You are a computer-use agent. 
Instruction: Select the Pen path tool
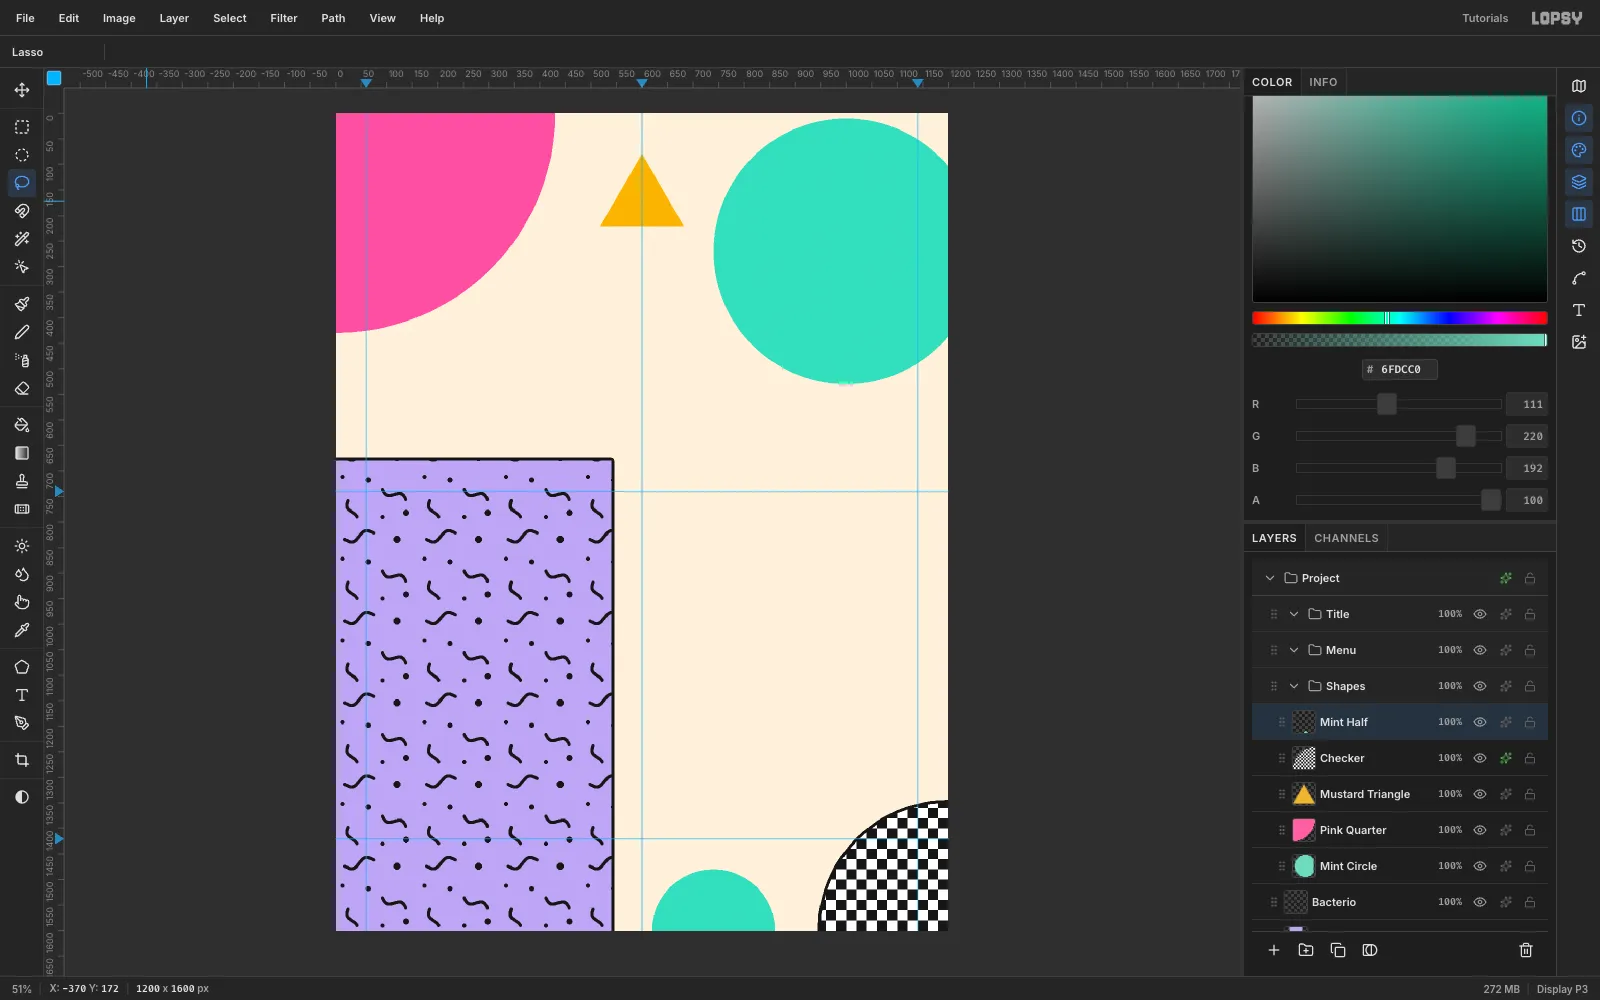pyautogui.click(x=22, y=723)
